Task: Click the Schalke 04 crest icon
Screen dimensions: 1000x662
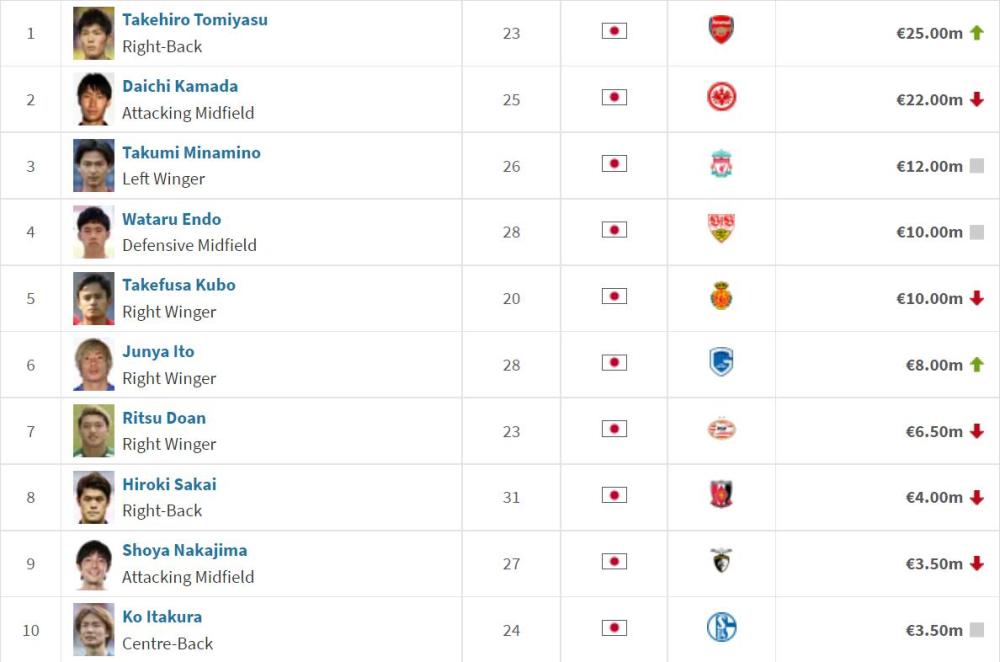Action: pyautogui.click(x=721, y=627)
